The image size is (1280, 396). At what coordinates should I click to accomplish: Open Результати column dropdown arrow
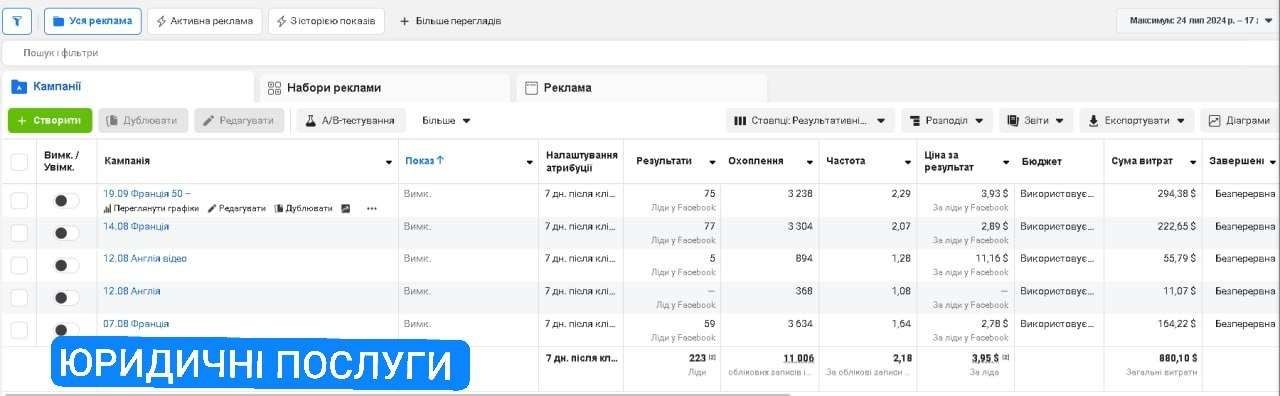(712, 162)
